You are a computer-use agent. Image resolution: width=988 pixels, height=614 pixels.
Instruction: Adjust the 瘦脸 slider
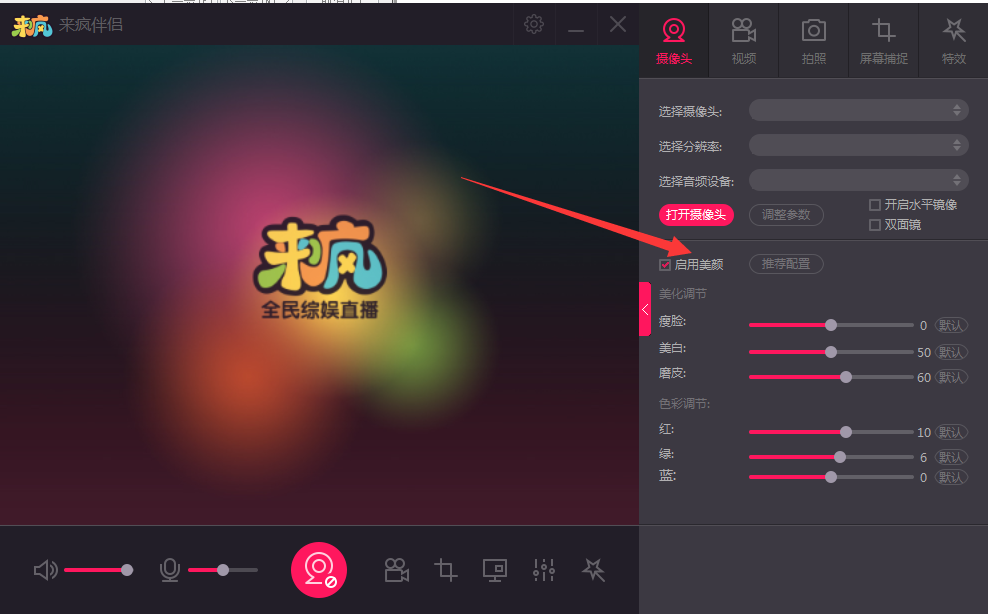click(x=831, y=325)
